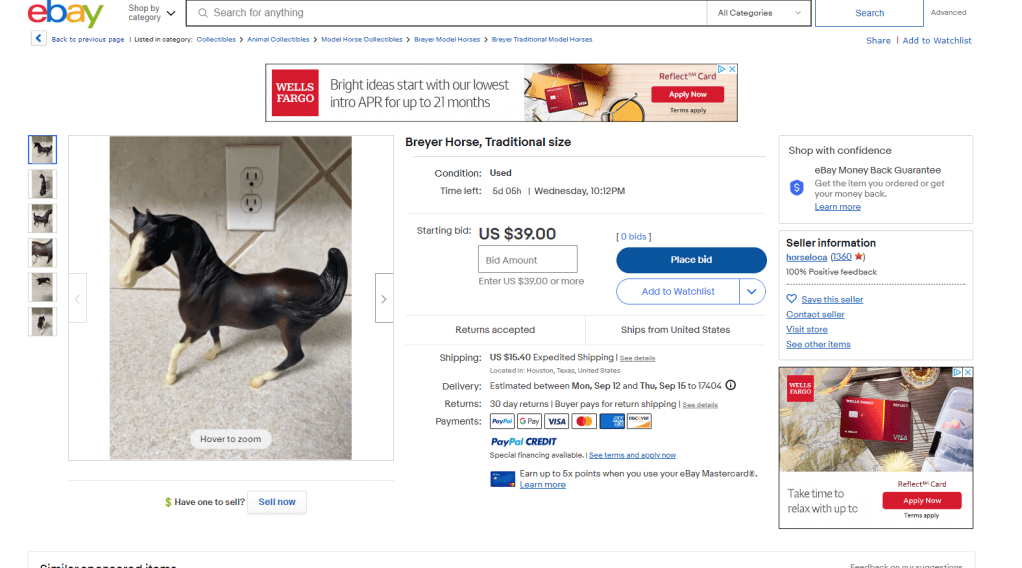The image size is (1022, 568).
Task: Click the eBay logo
Action: [65, 14]
